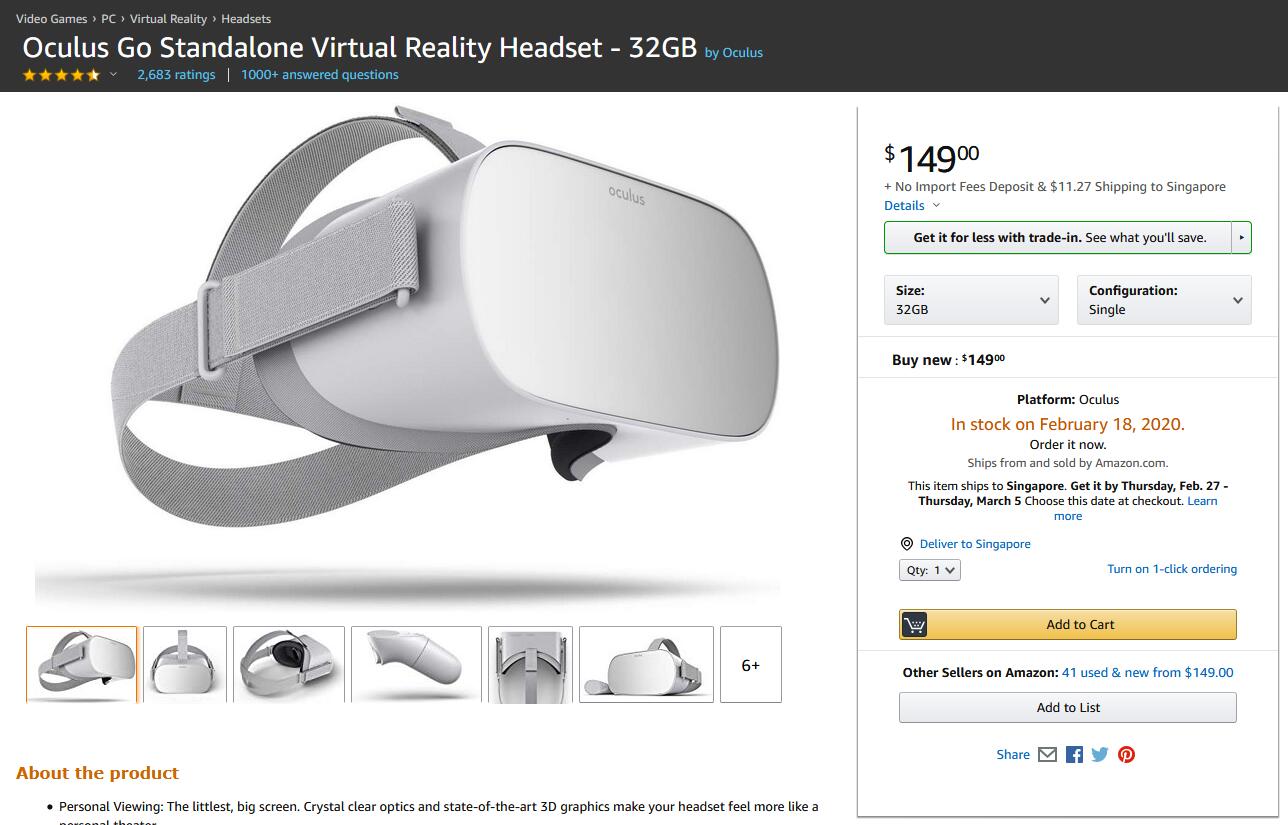Share product on Facebook
The width and height of the screenshot is (1288, 825).
1074,755
